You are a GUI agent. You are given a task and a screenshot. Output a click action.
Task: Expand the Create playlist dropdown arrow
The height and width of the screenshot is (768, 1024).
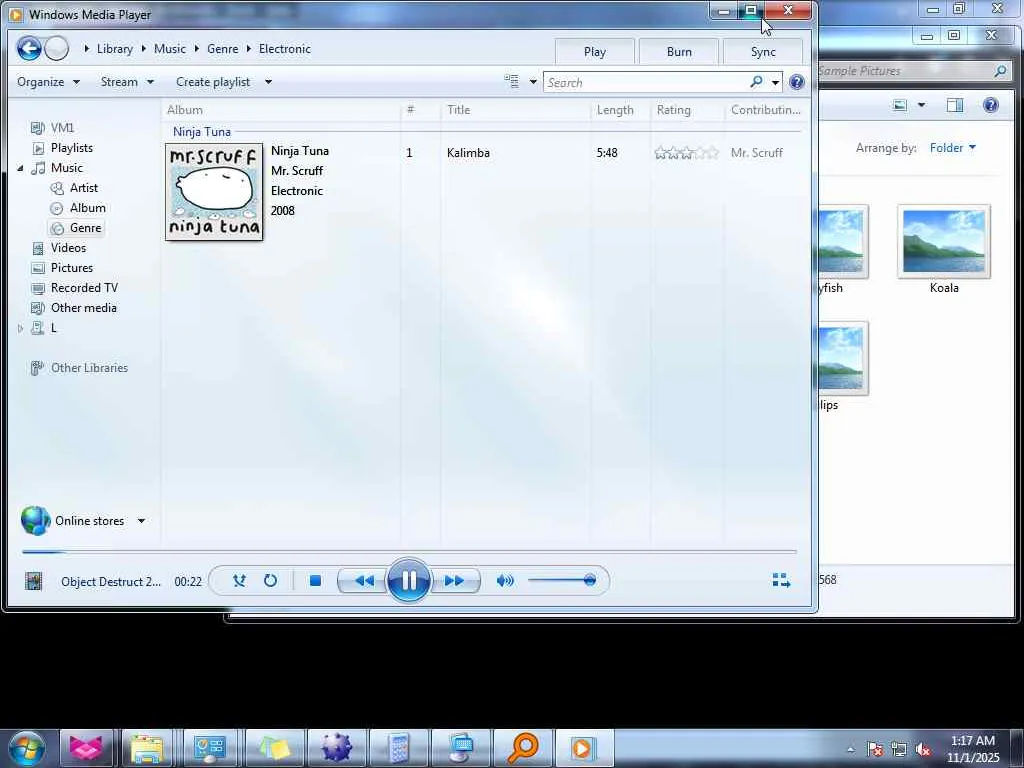point(268,82)
